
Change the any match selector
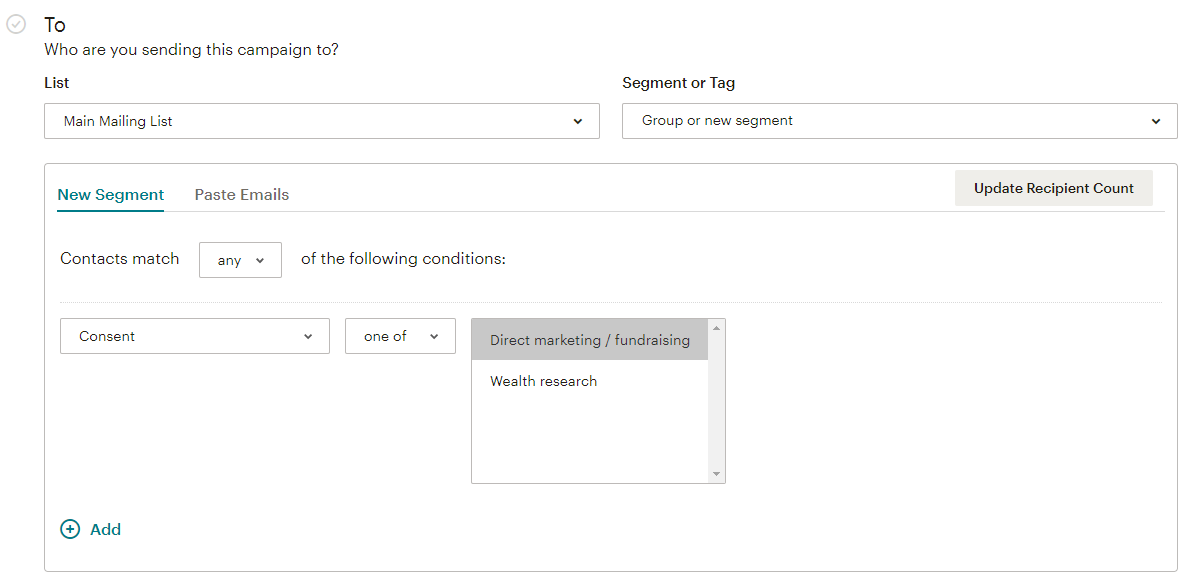(x=240, y=259)
